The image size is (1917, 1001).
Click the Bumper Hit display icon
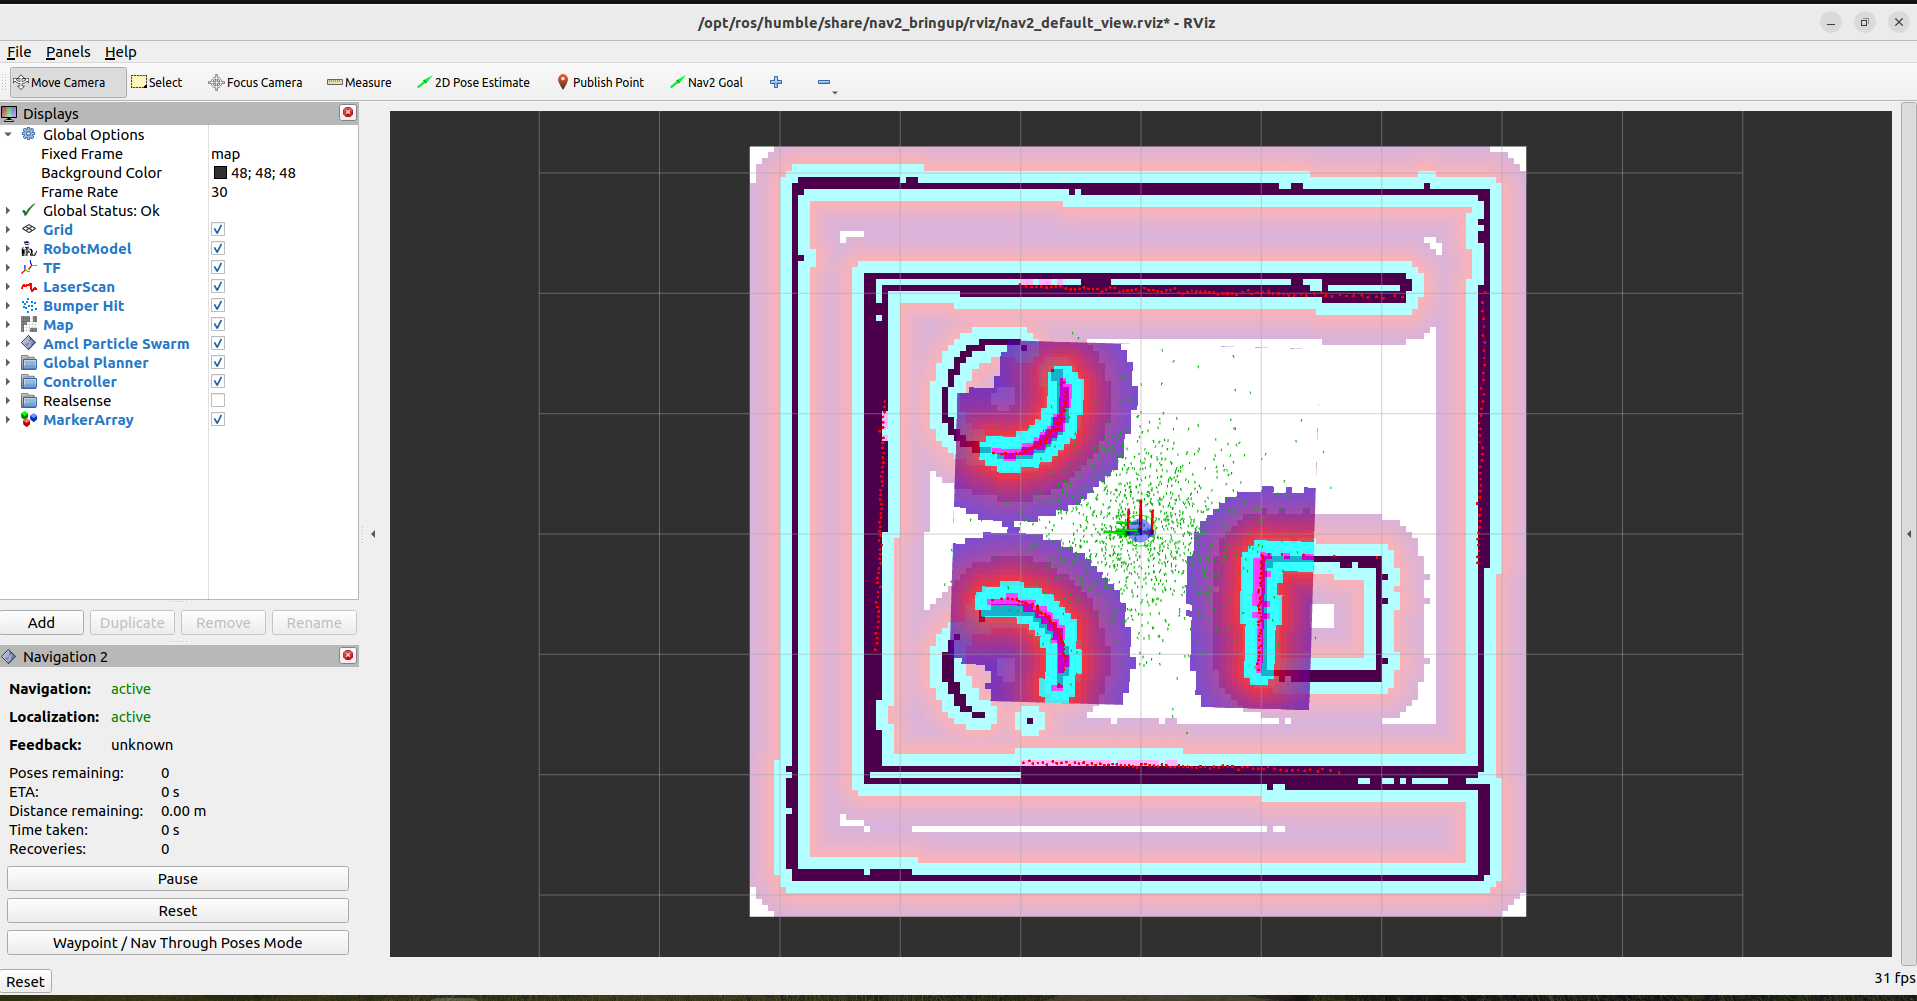tap(29, 305)
